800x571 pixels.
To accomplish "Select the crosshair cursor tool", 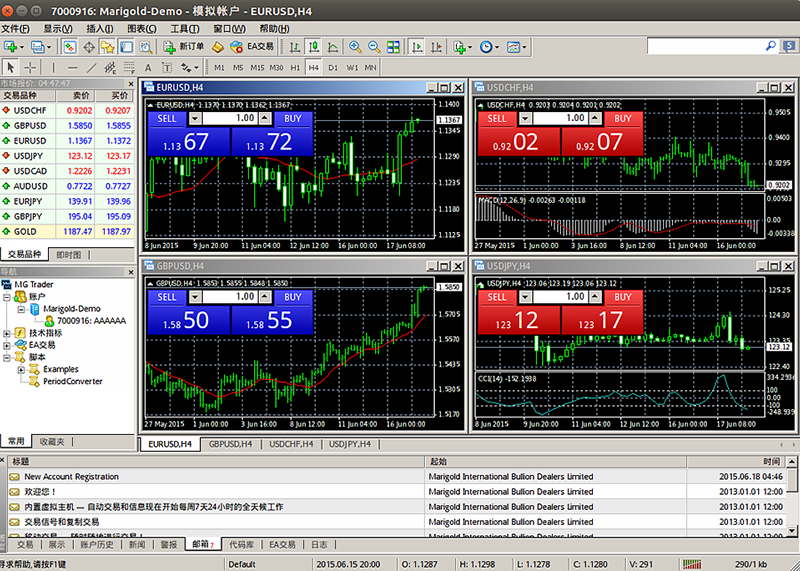I will click(32, 67).
